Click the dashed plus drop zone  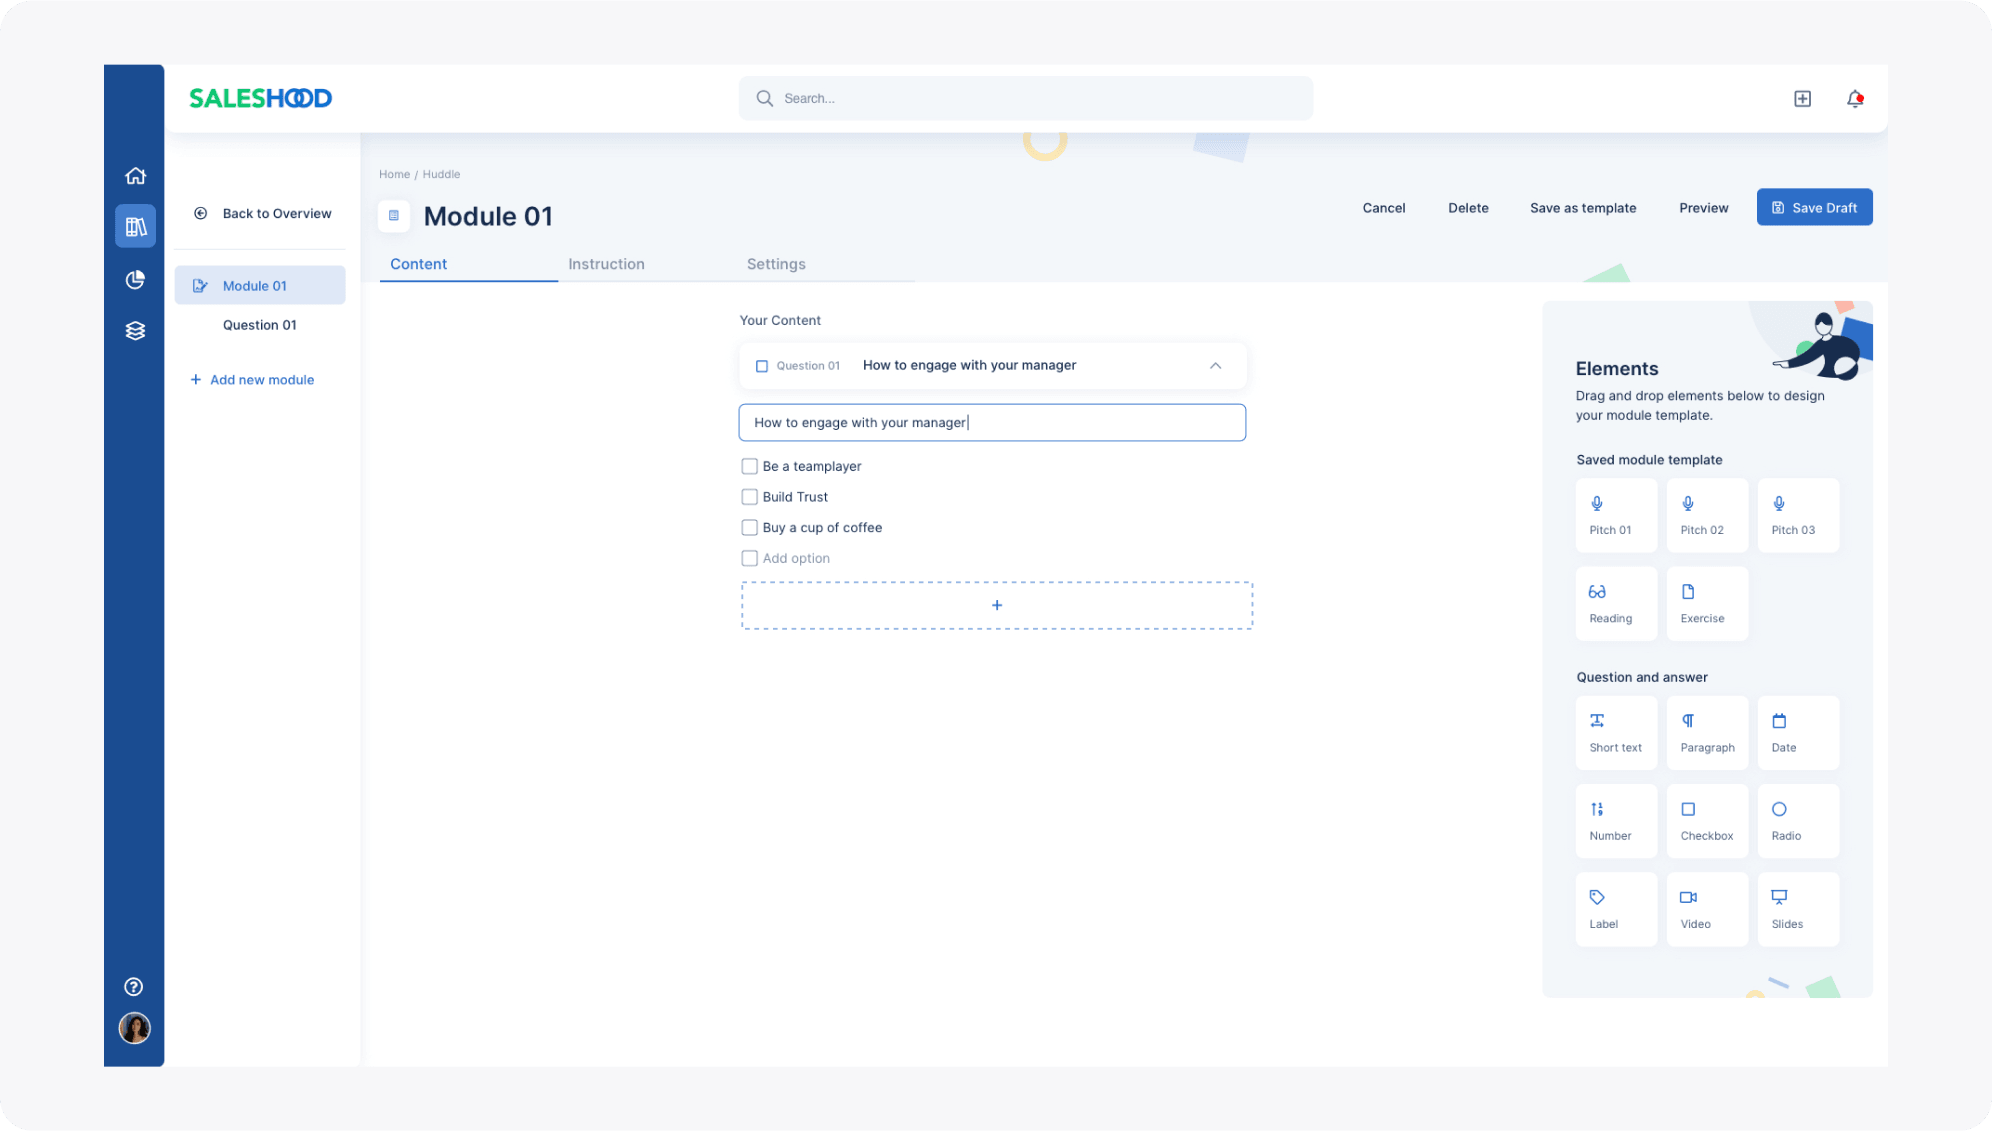pyautogui.click(x=997, y=605)
